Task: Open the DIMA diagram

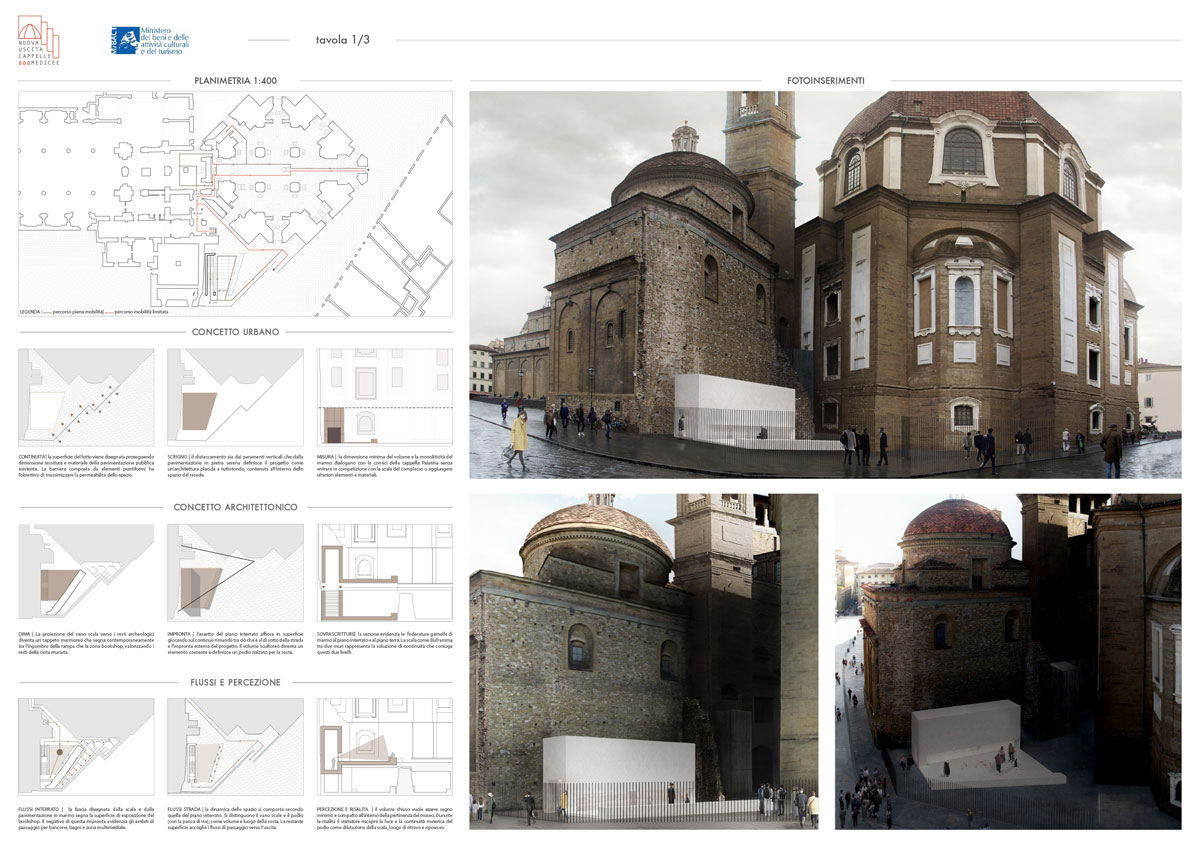Action: [86, 572]
